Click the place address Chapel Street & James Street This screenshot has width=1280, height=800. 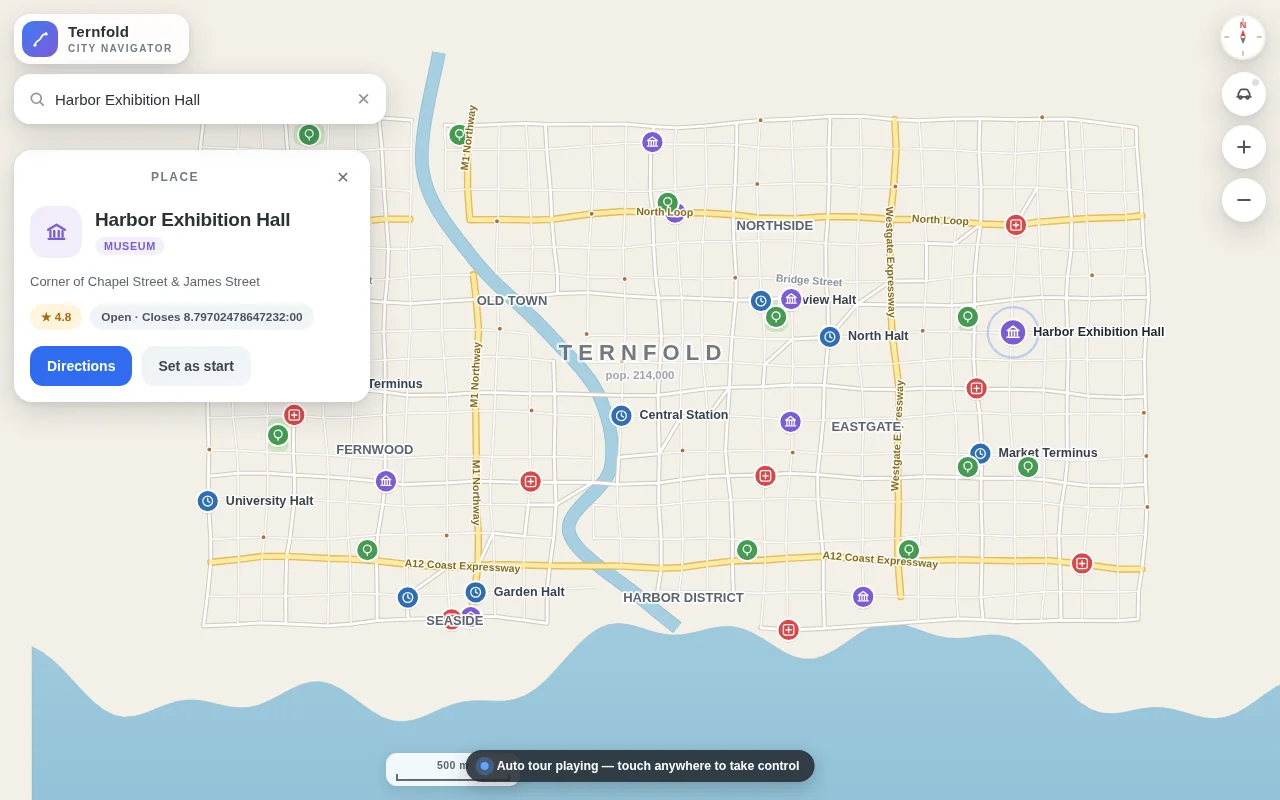[145, 282]
